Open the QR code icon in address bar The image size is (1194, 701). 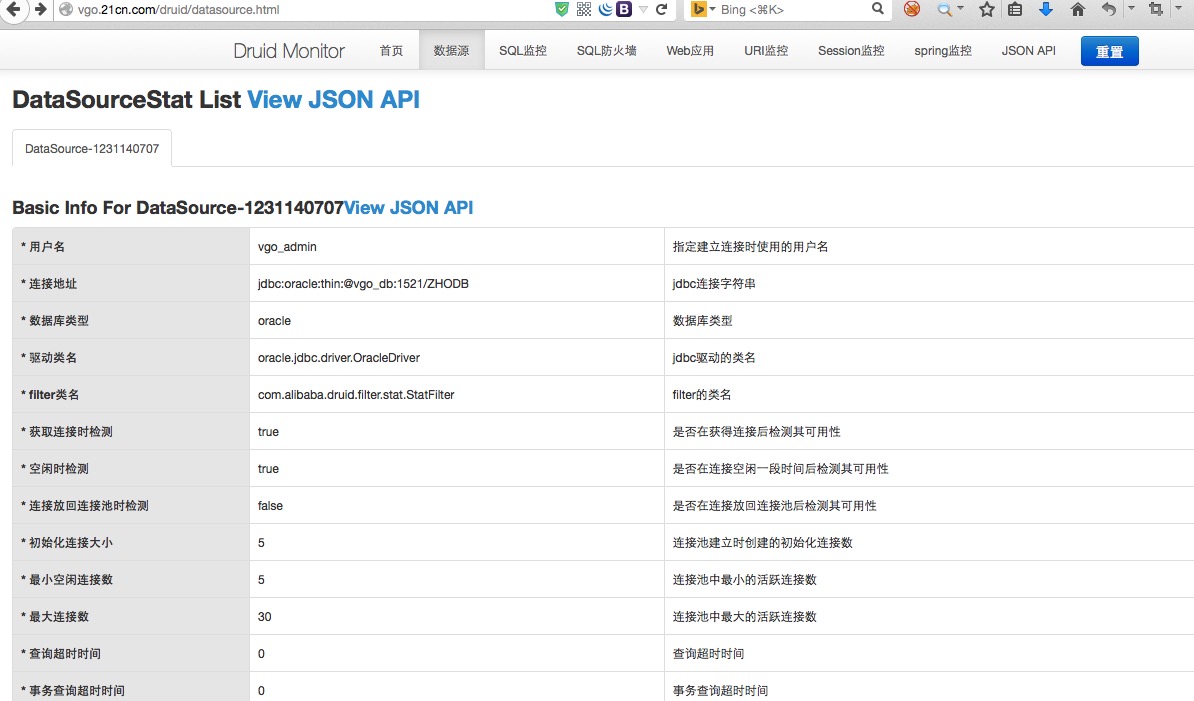(x=584, y=9)
